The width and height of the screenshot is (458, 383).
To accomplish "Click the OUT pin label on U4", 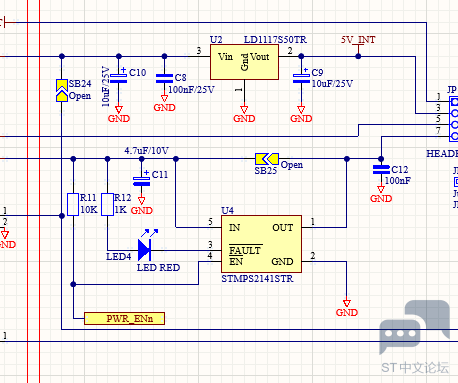I will [x=283, y=228].
